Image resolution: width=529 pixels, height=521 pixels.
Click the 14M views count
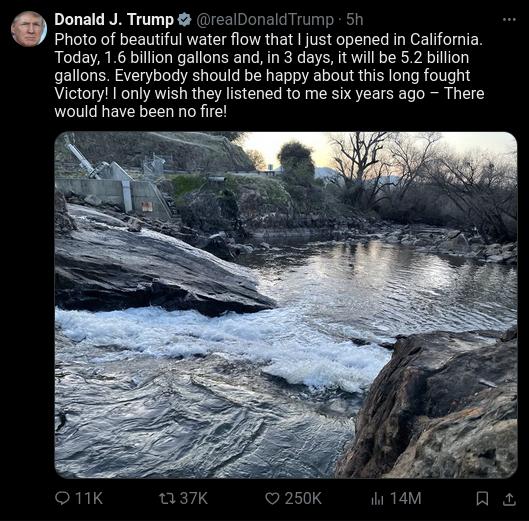pyautogui.click(x=406, y=498)
